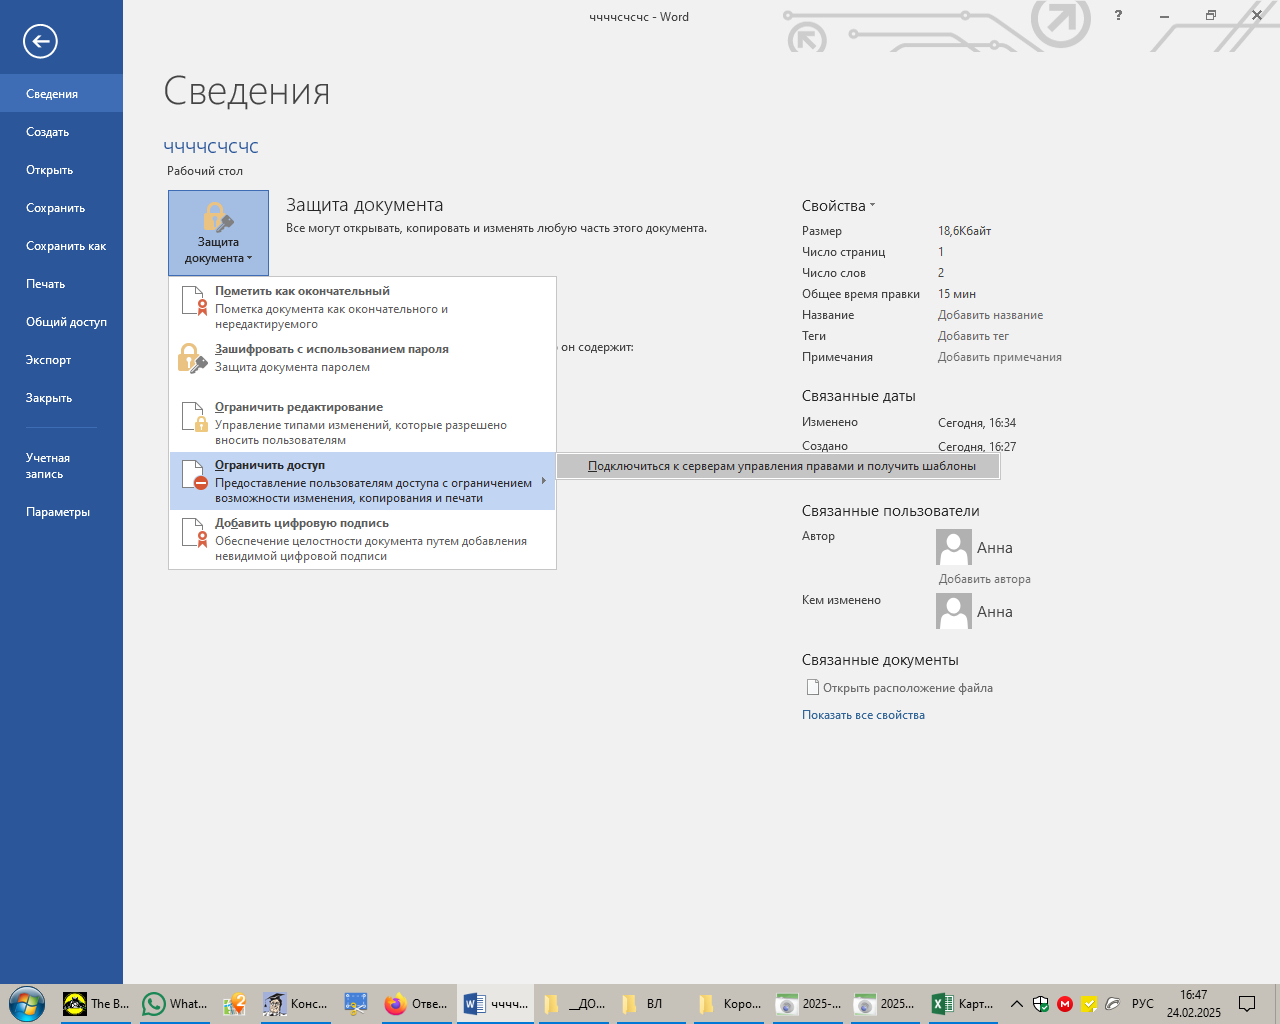
Task: Click the help question mark icon
Action: [1118, 16]
